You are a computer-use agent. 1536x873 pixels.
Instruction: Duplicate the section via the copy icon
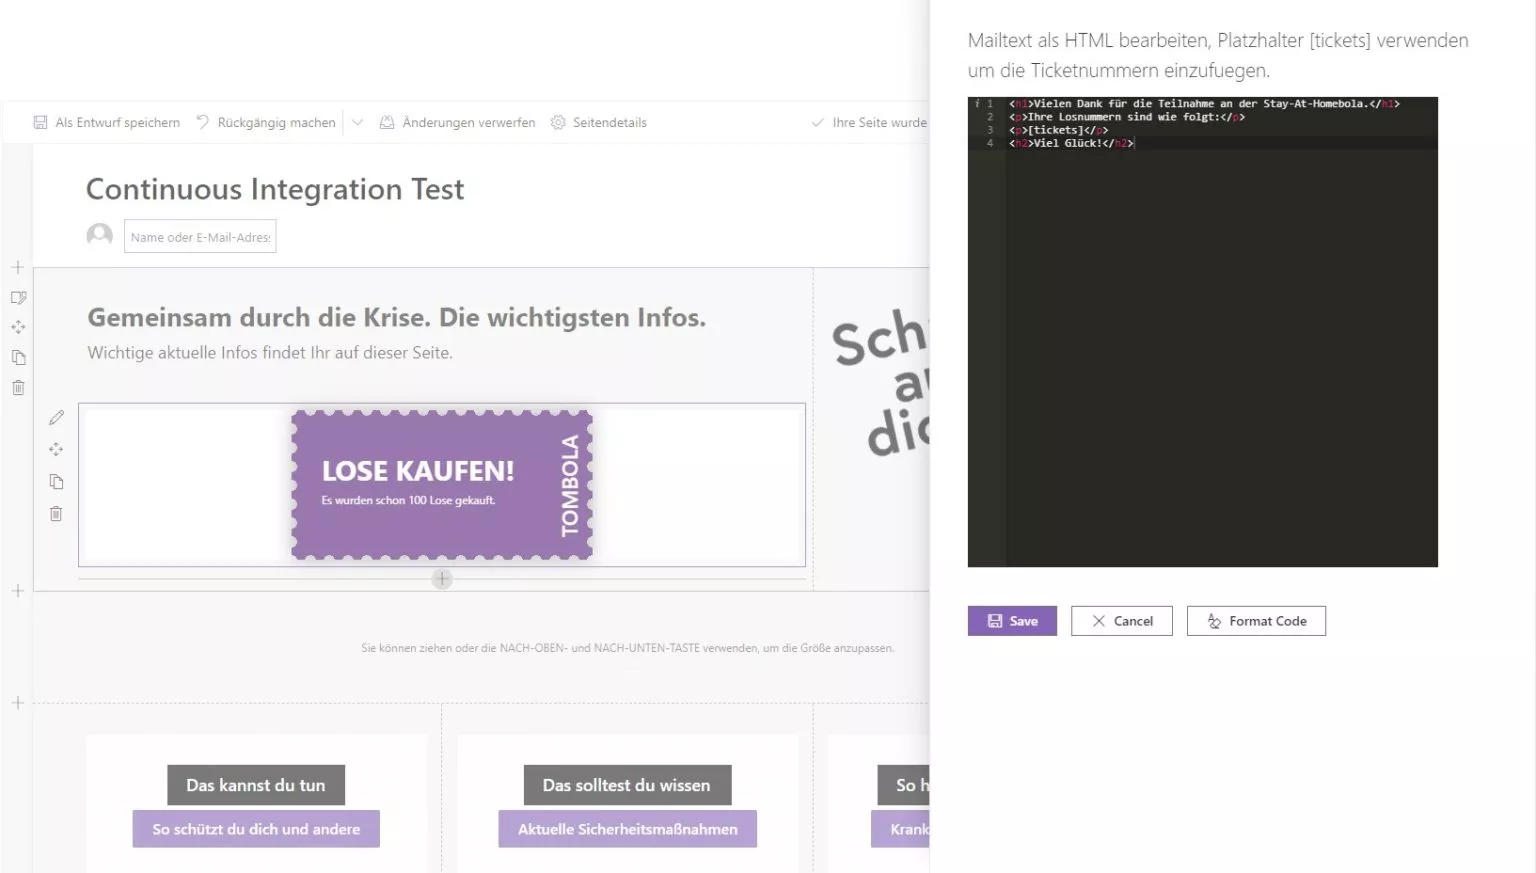tap(17, 357)
